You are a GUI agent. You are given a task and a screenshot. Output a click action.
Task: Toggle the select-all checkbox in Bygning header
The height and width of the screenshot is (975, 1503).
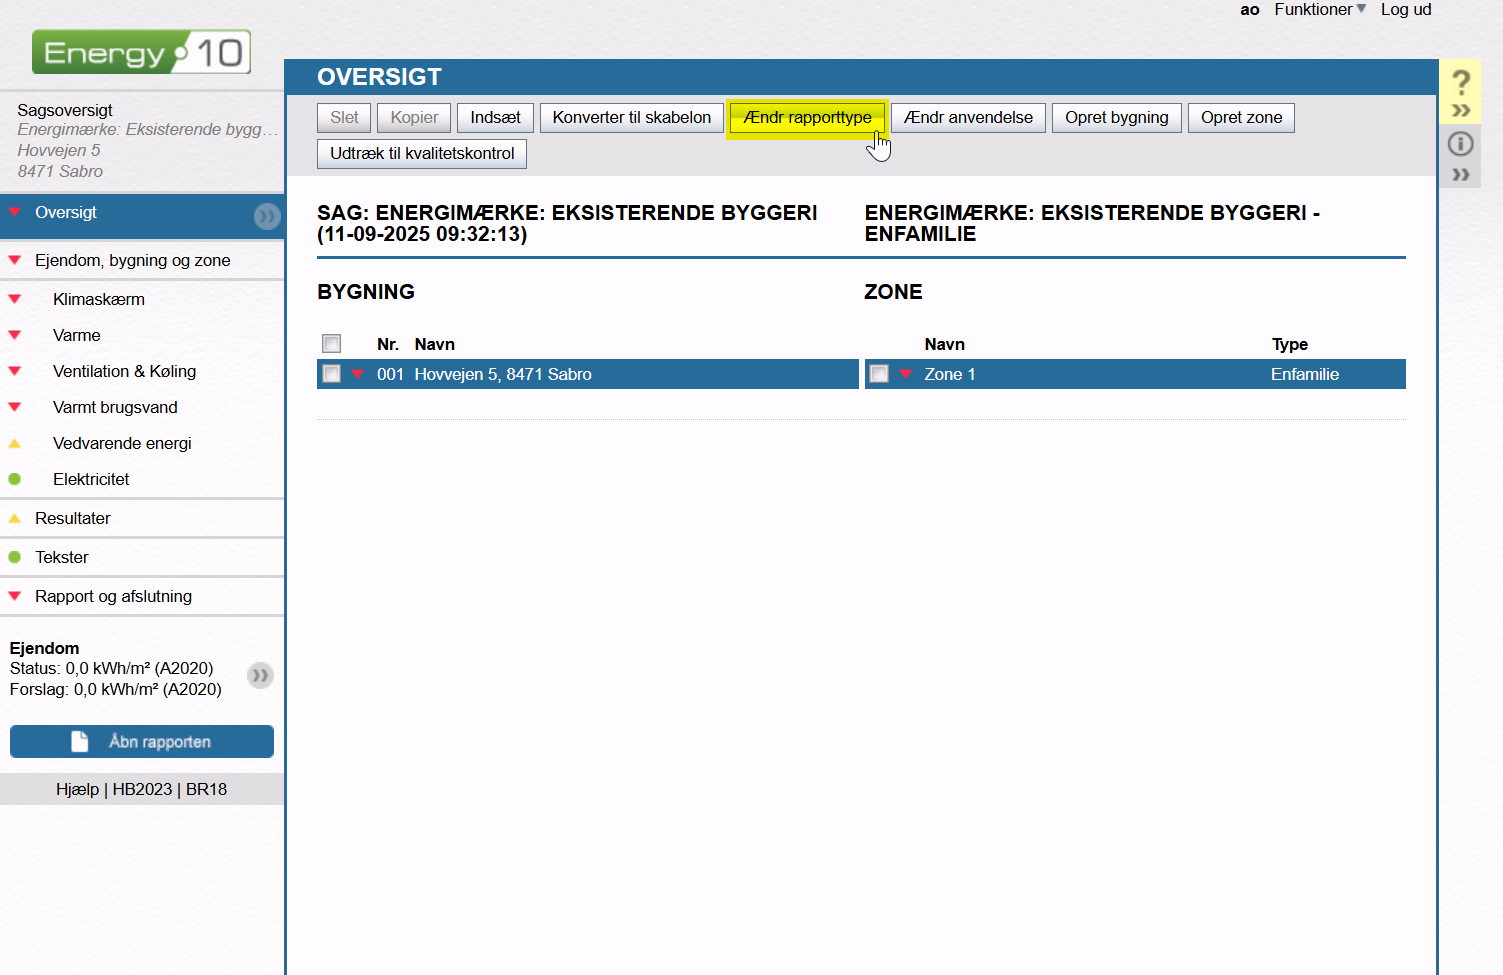pyautogui.click(x=332, y=344)
